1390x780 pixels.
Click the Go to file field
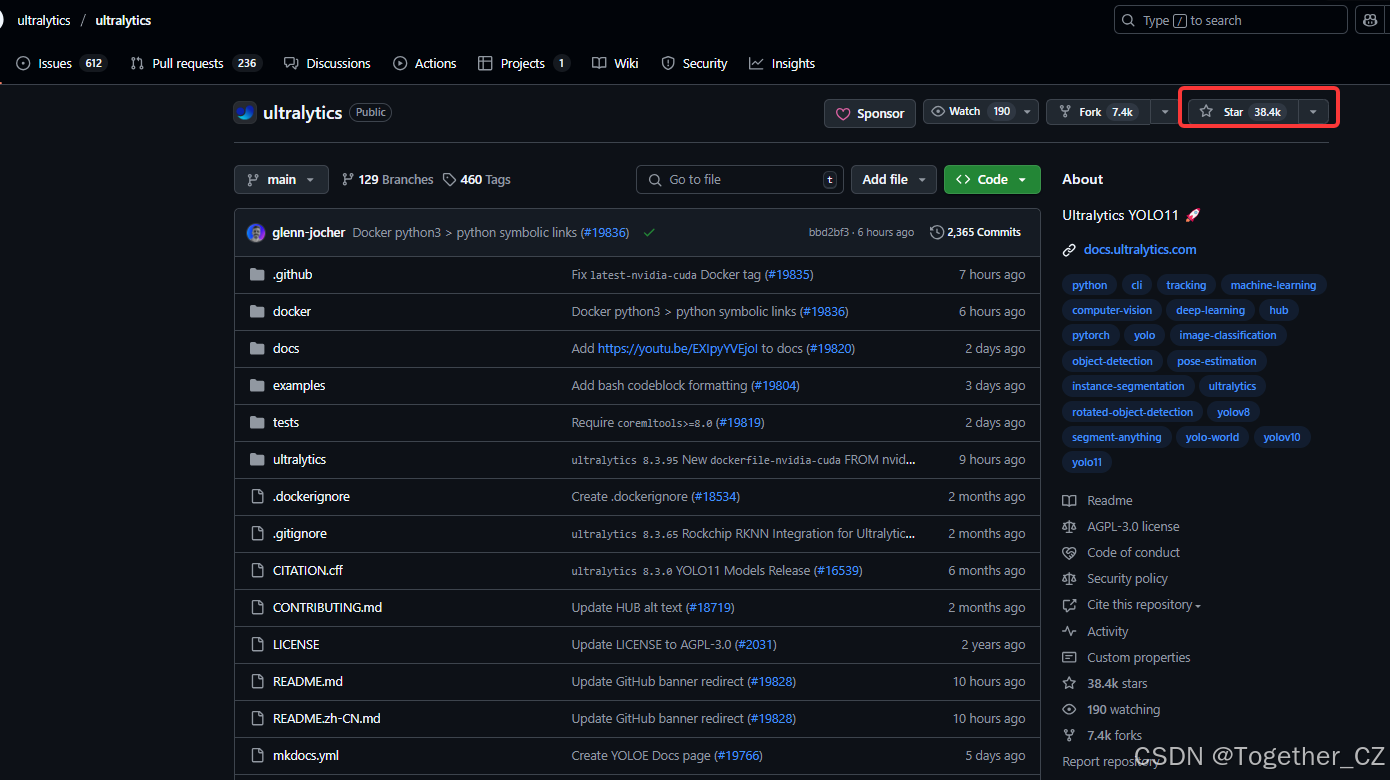(x=740, y=180)
